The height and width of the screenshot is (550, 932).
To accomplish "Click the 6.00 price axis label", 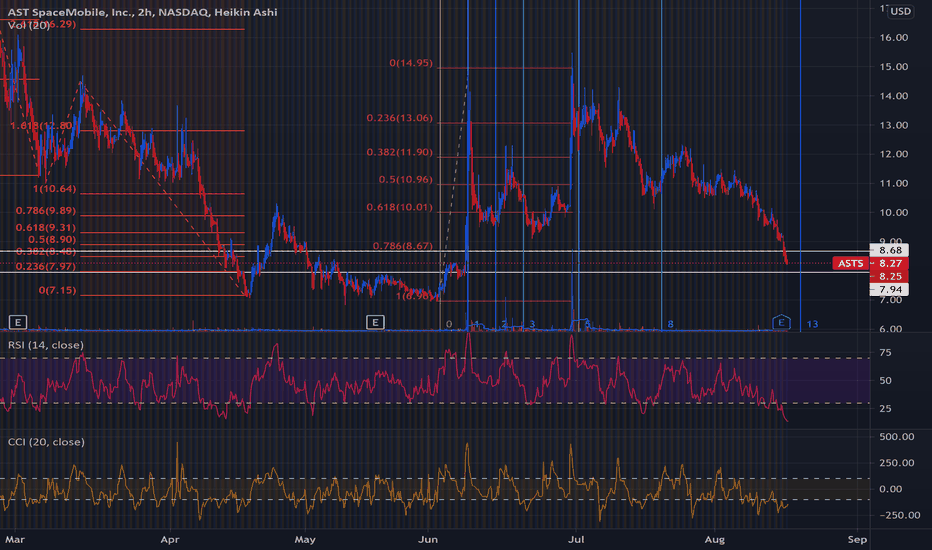I will click(x=890, y=329).
